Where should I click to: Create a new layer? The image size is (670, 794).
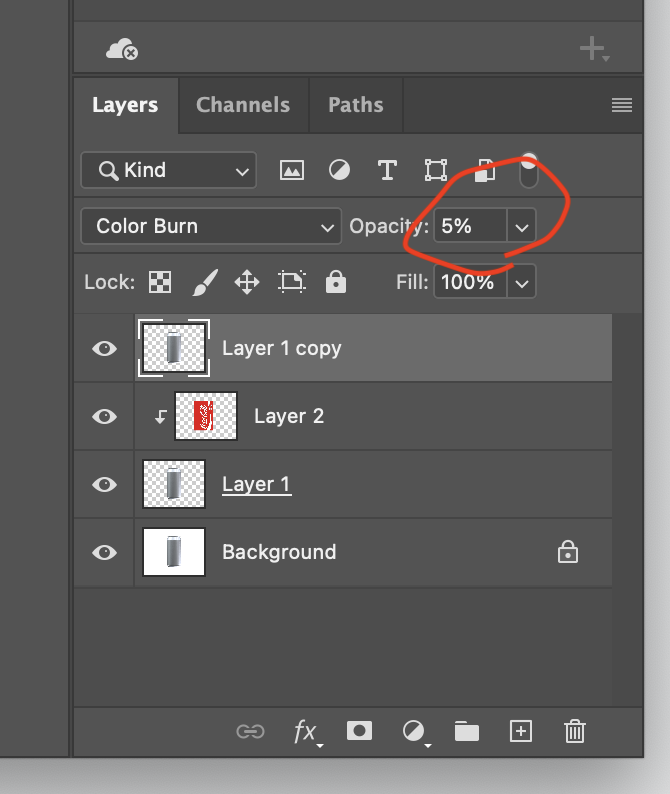click(x=521, y=731)
